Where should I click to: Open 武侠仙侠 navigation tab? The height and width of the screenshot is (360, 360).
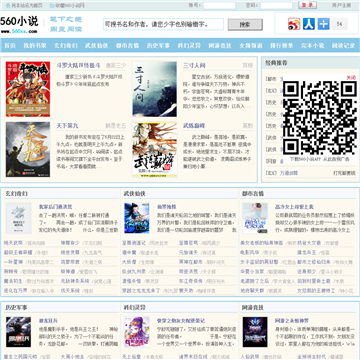[96, 46]
